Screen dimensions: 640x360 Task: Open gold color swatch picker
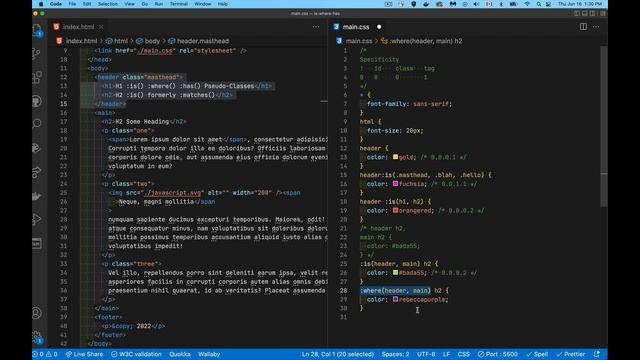click(395, 157)
